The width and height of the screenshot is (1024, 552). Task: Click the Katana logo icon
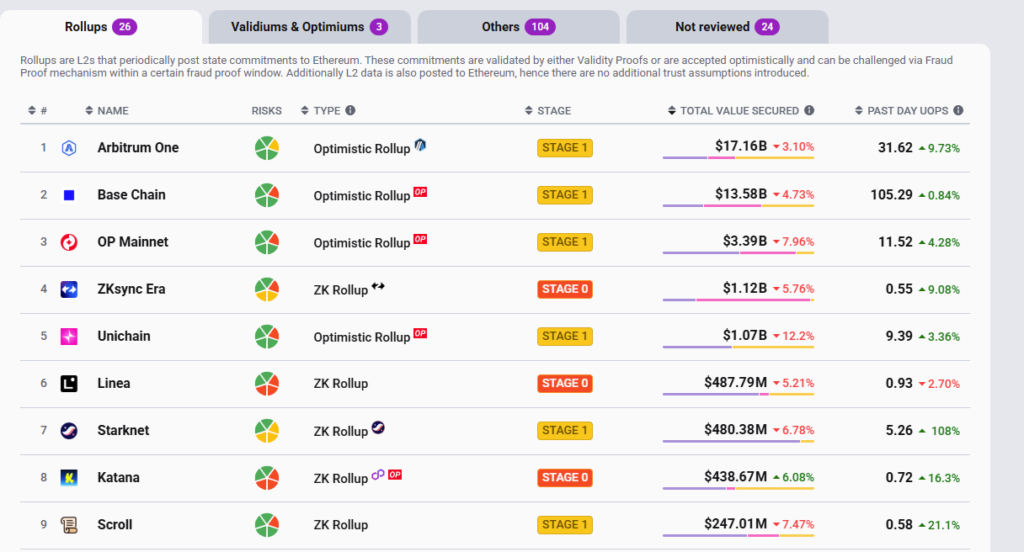69,478
